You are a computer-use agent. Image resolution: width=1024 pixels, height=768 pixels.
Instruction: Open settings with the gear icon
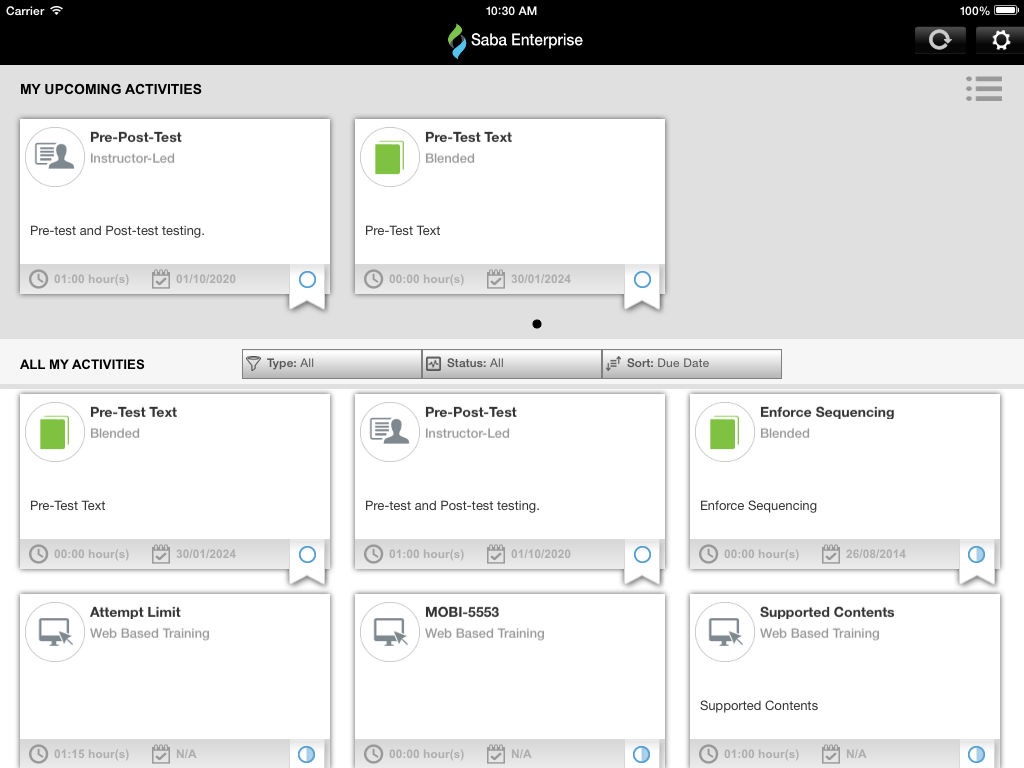pyautogui.click(x=1000, y=40)
